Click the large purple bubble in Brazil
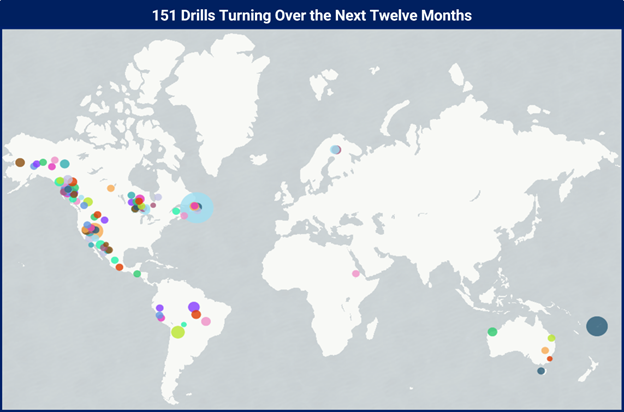Image resolution: width=624 pixels, height=412 pixels. (x=194, y=307)
